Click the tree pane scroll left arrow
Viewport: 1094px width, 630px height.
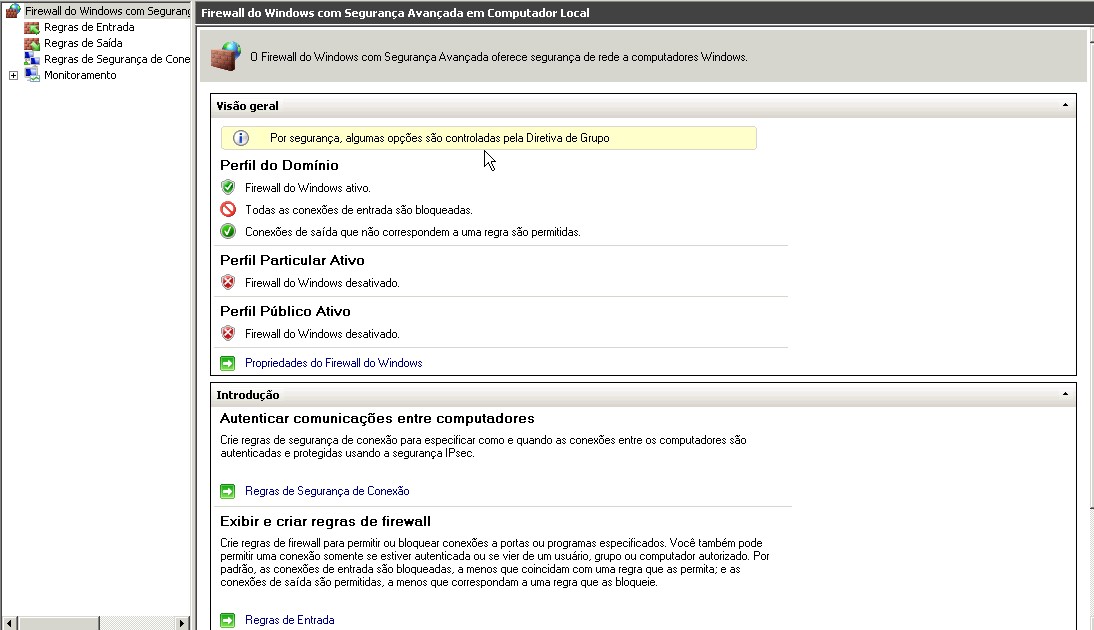[9, 623]
